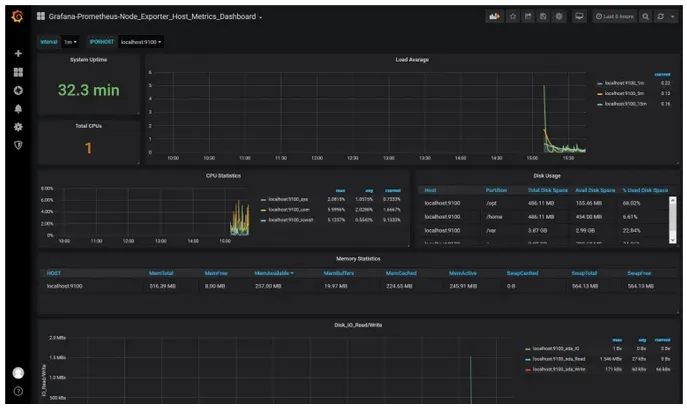The image size is (687, 409).
Task: Open the Last 6 hours time picker
Action: click(x=614, y=16)
